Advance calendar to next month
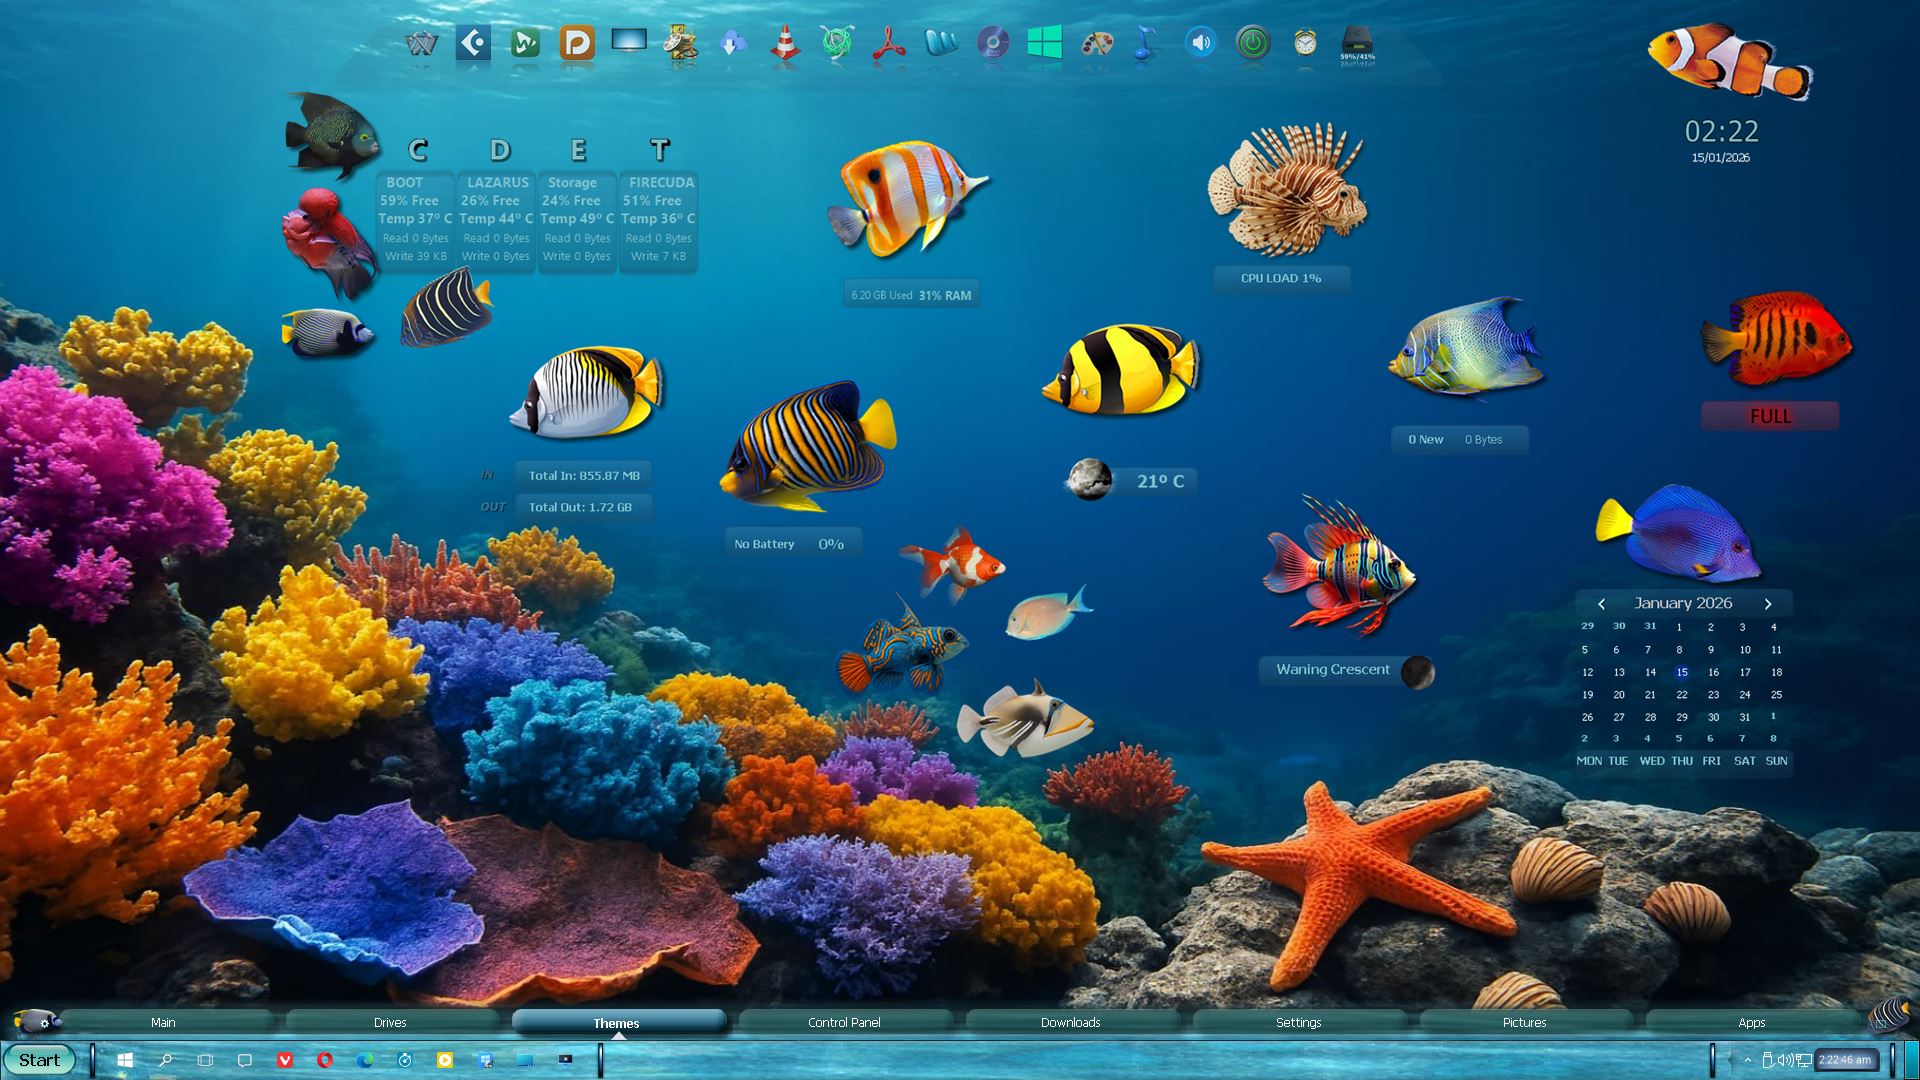1920x1080 pixels. tap(1768, 604)
